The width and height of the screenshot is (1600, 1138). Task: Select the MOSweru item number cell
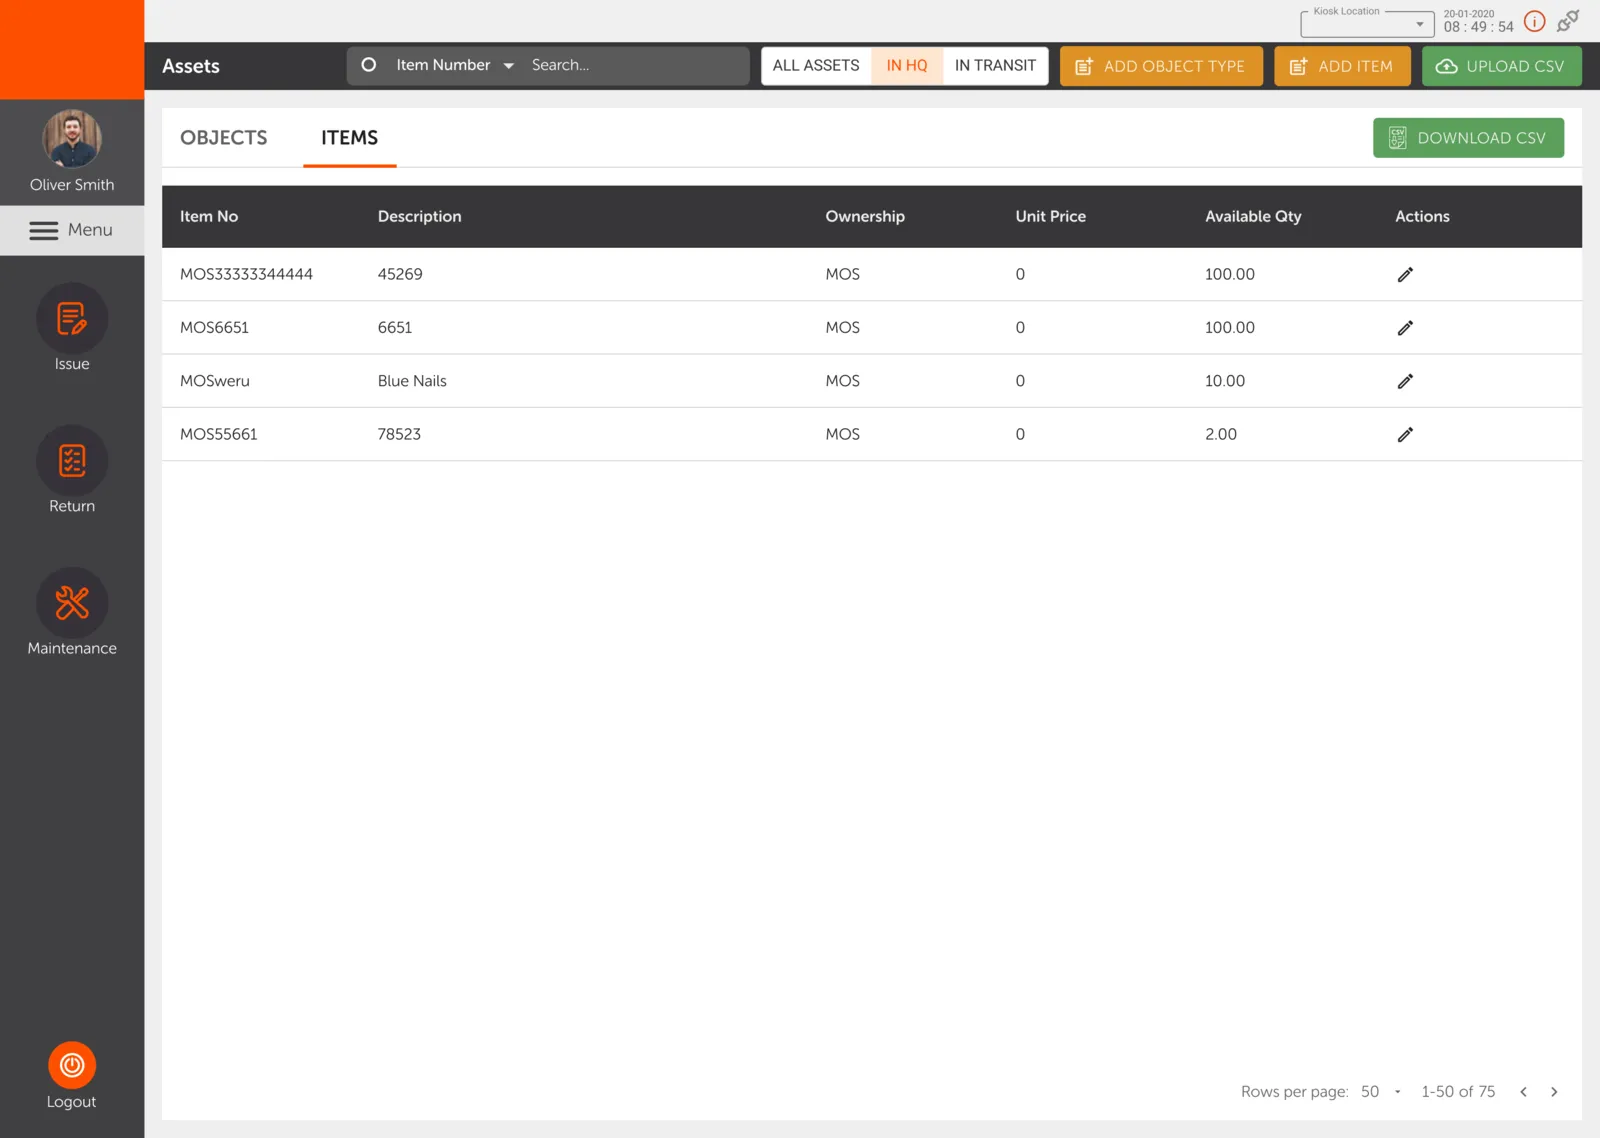215,381
